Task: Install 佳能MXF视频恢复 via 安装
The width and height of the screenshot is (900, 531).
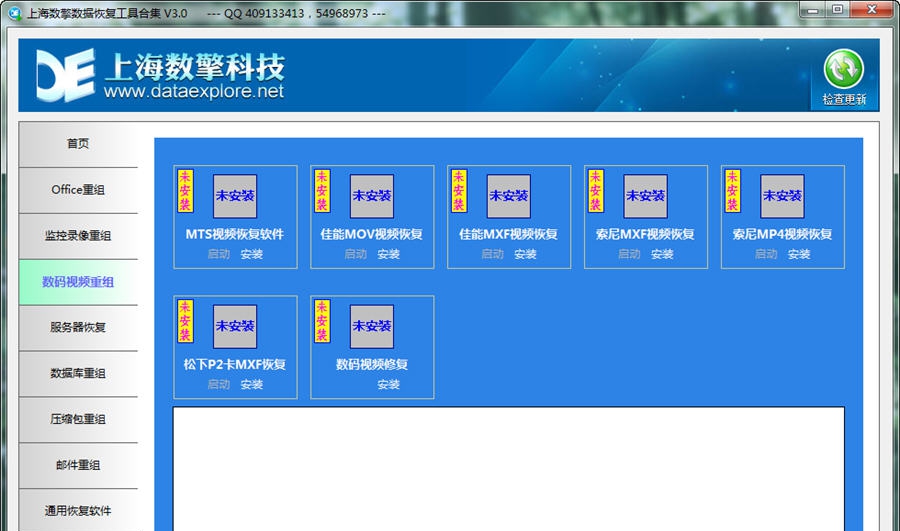Action: pyautogui.click(x=525, y=254)
